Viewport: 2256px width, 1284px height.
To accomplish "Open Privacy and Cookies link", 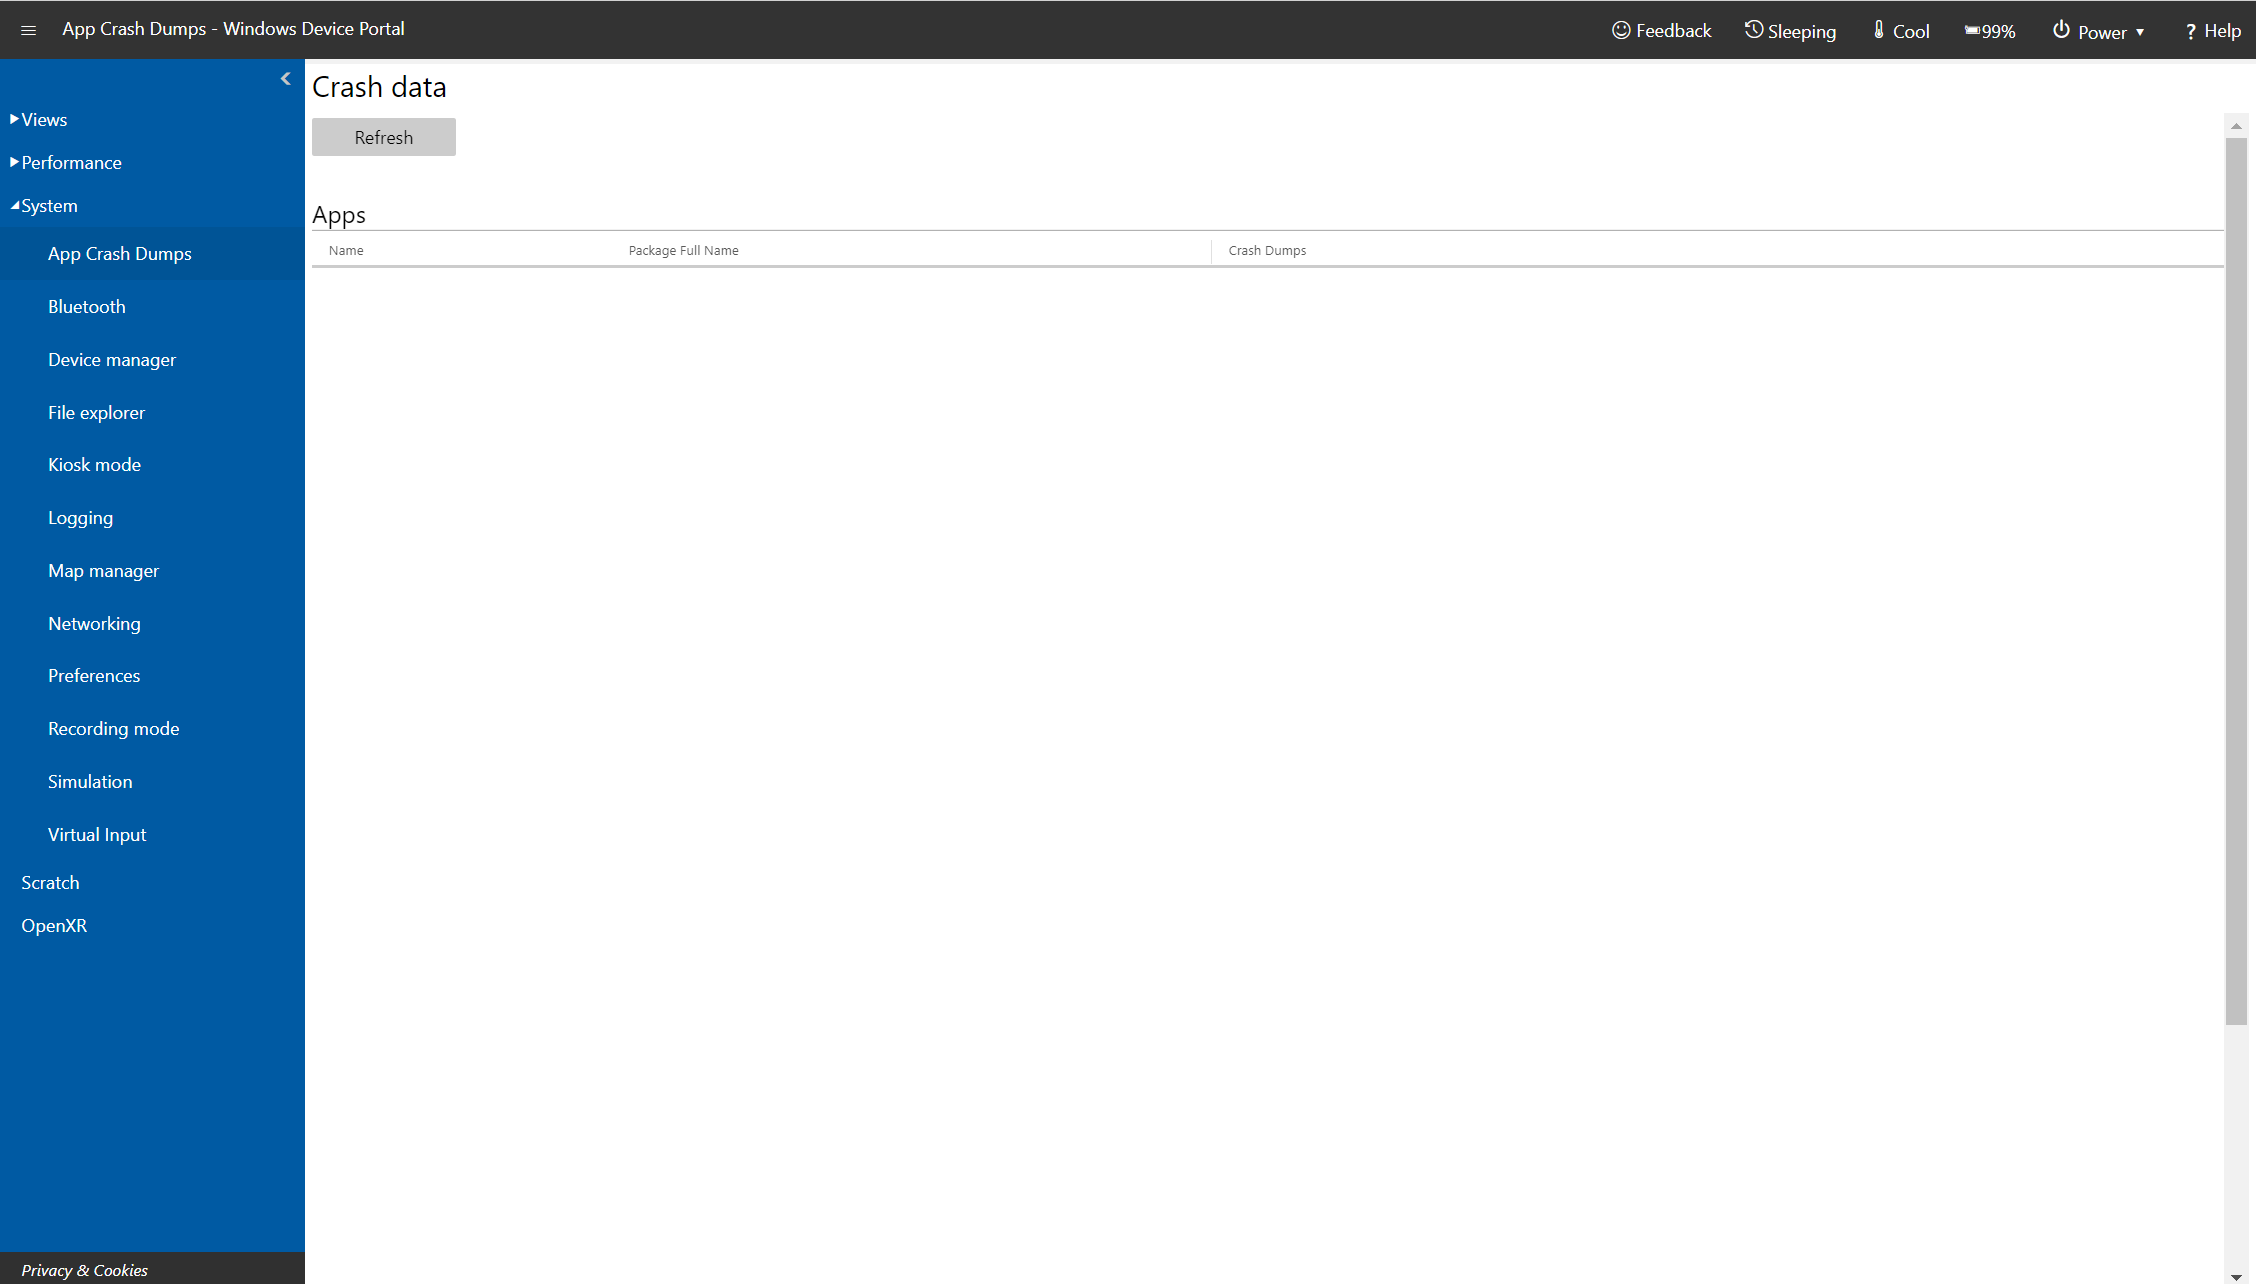I will click(85, 1267).
